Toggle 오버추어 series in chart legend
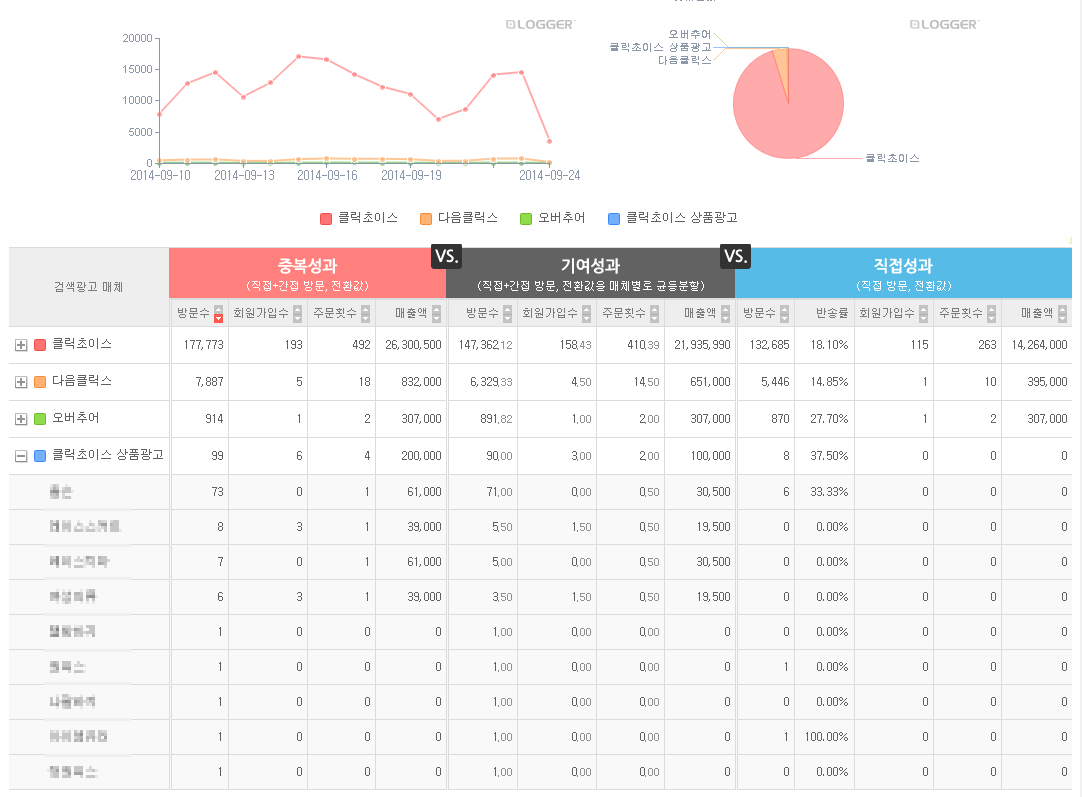 point(553,218)
